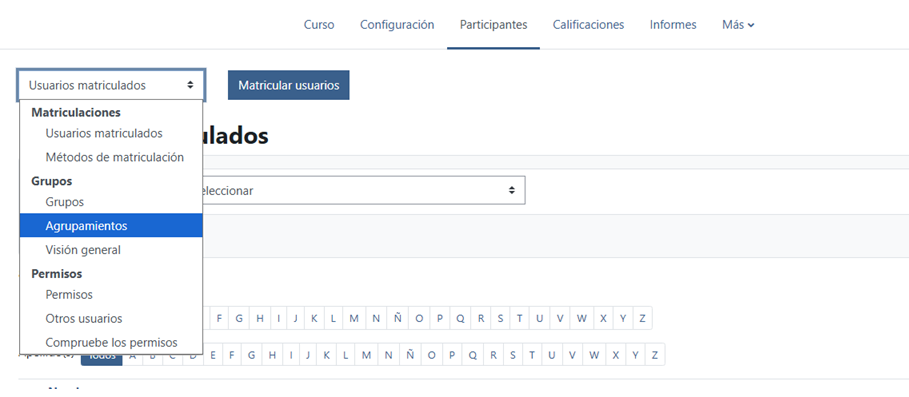Filter by letter Z in lower alphabet row
The height and width of the screenshot is (397, 909).
655,355
